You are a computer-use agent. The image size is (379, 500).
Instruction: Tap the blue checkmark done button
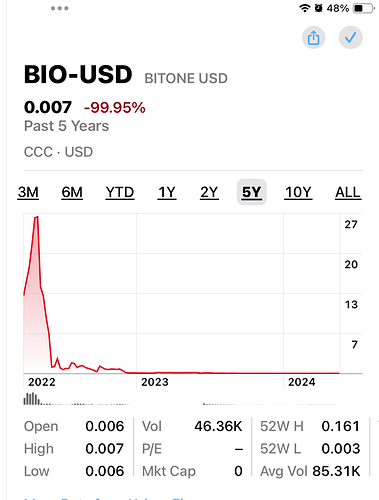[x=350, y=37]
